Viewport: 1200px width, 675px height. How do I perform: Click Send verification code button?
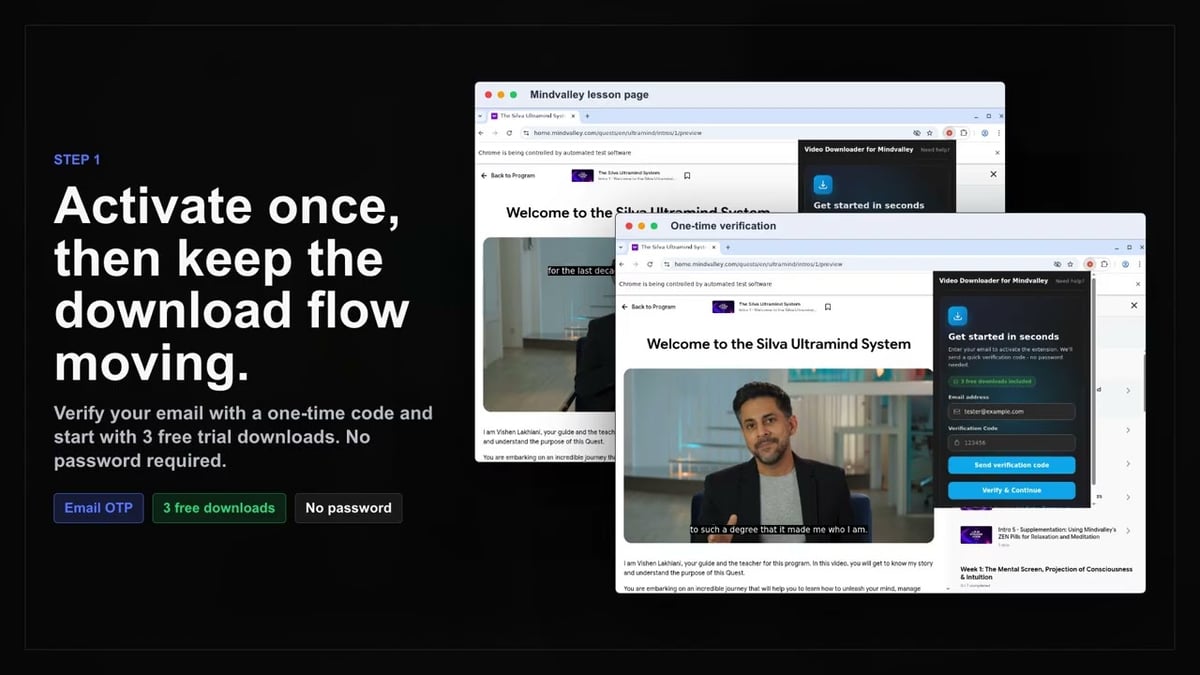pyautogui.click(x=1012, y=465)
